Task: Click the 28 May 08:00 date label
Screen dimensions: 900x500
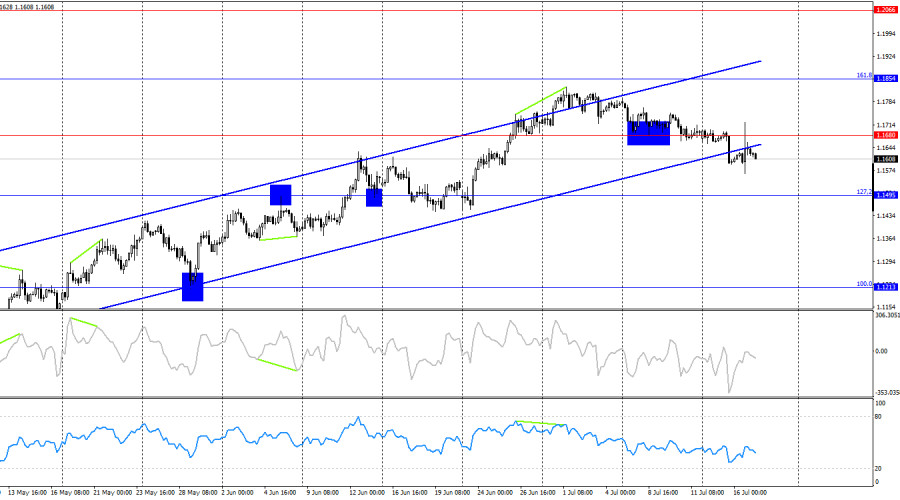Action: pos(198,493)
